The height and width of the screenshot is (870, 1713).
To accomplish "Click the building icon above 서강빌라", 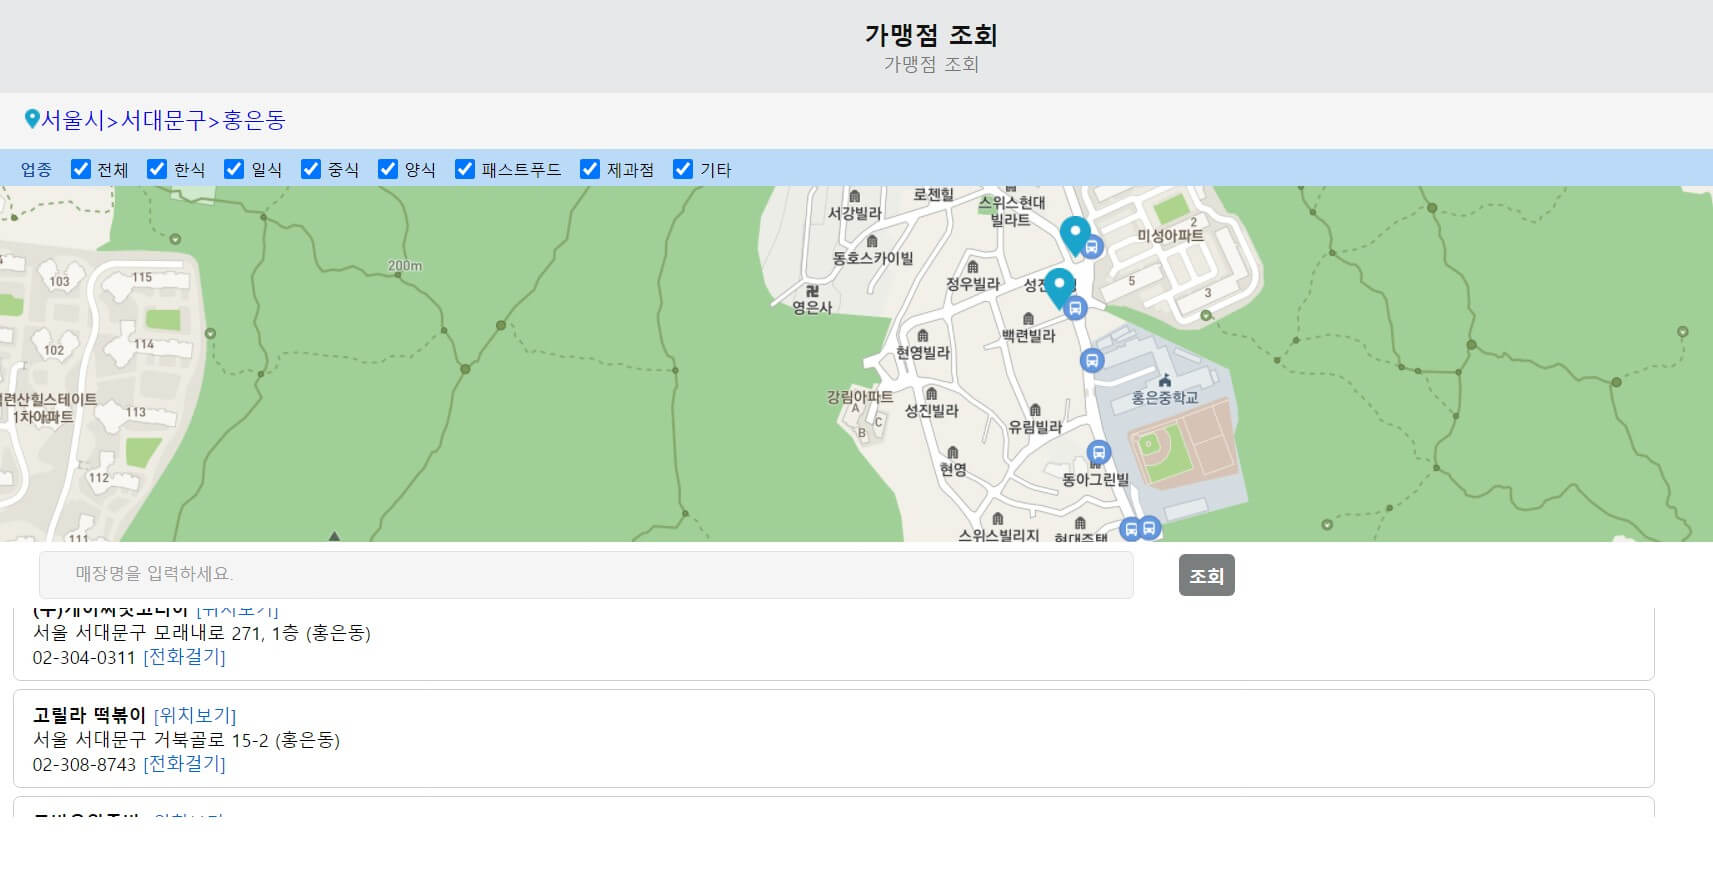I will [854, 197].
